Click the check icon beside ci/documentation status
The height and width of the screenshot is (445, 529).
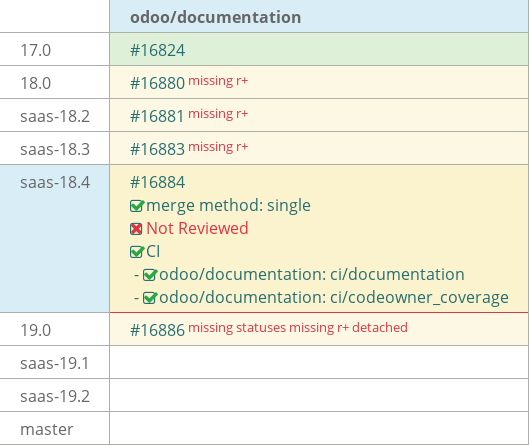coord(150,275)
